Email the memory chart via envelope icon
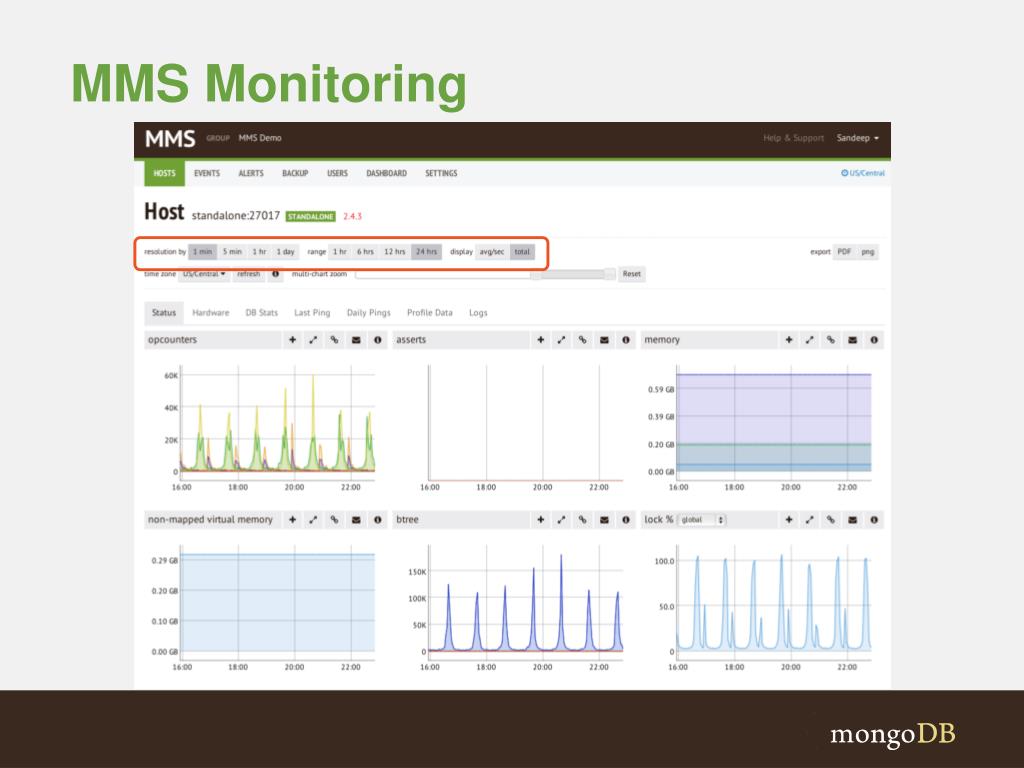The width and height of the screenshot is (1024, 768). (852, 340)
